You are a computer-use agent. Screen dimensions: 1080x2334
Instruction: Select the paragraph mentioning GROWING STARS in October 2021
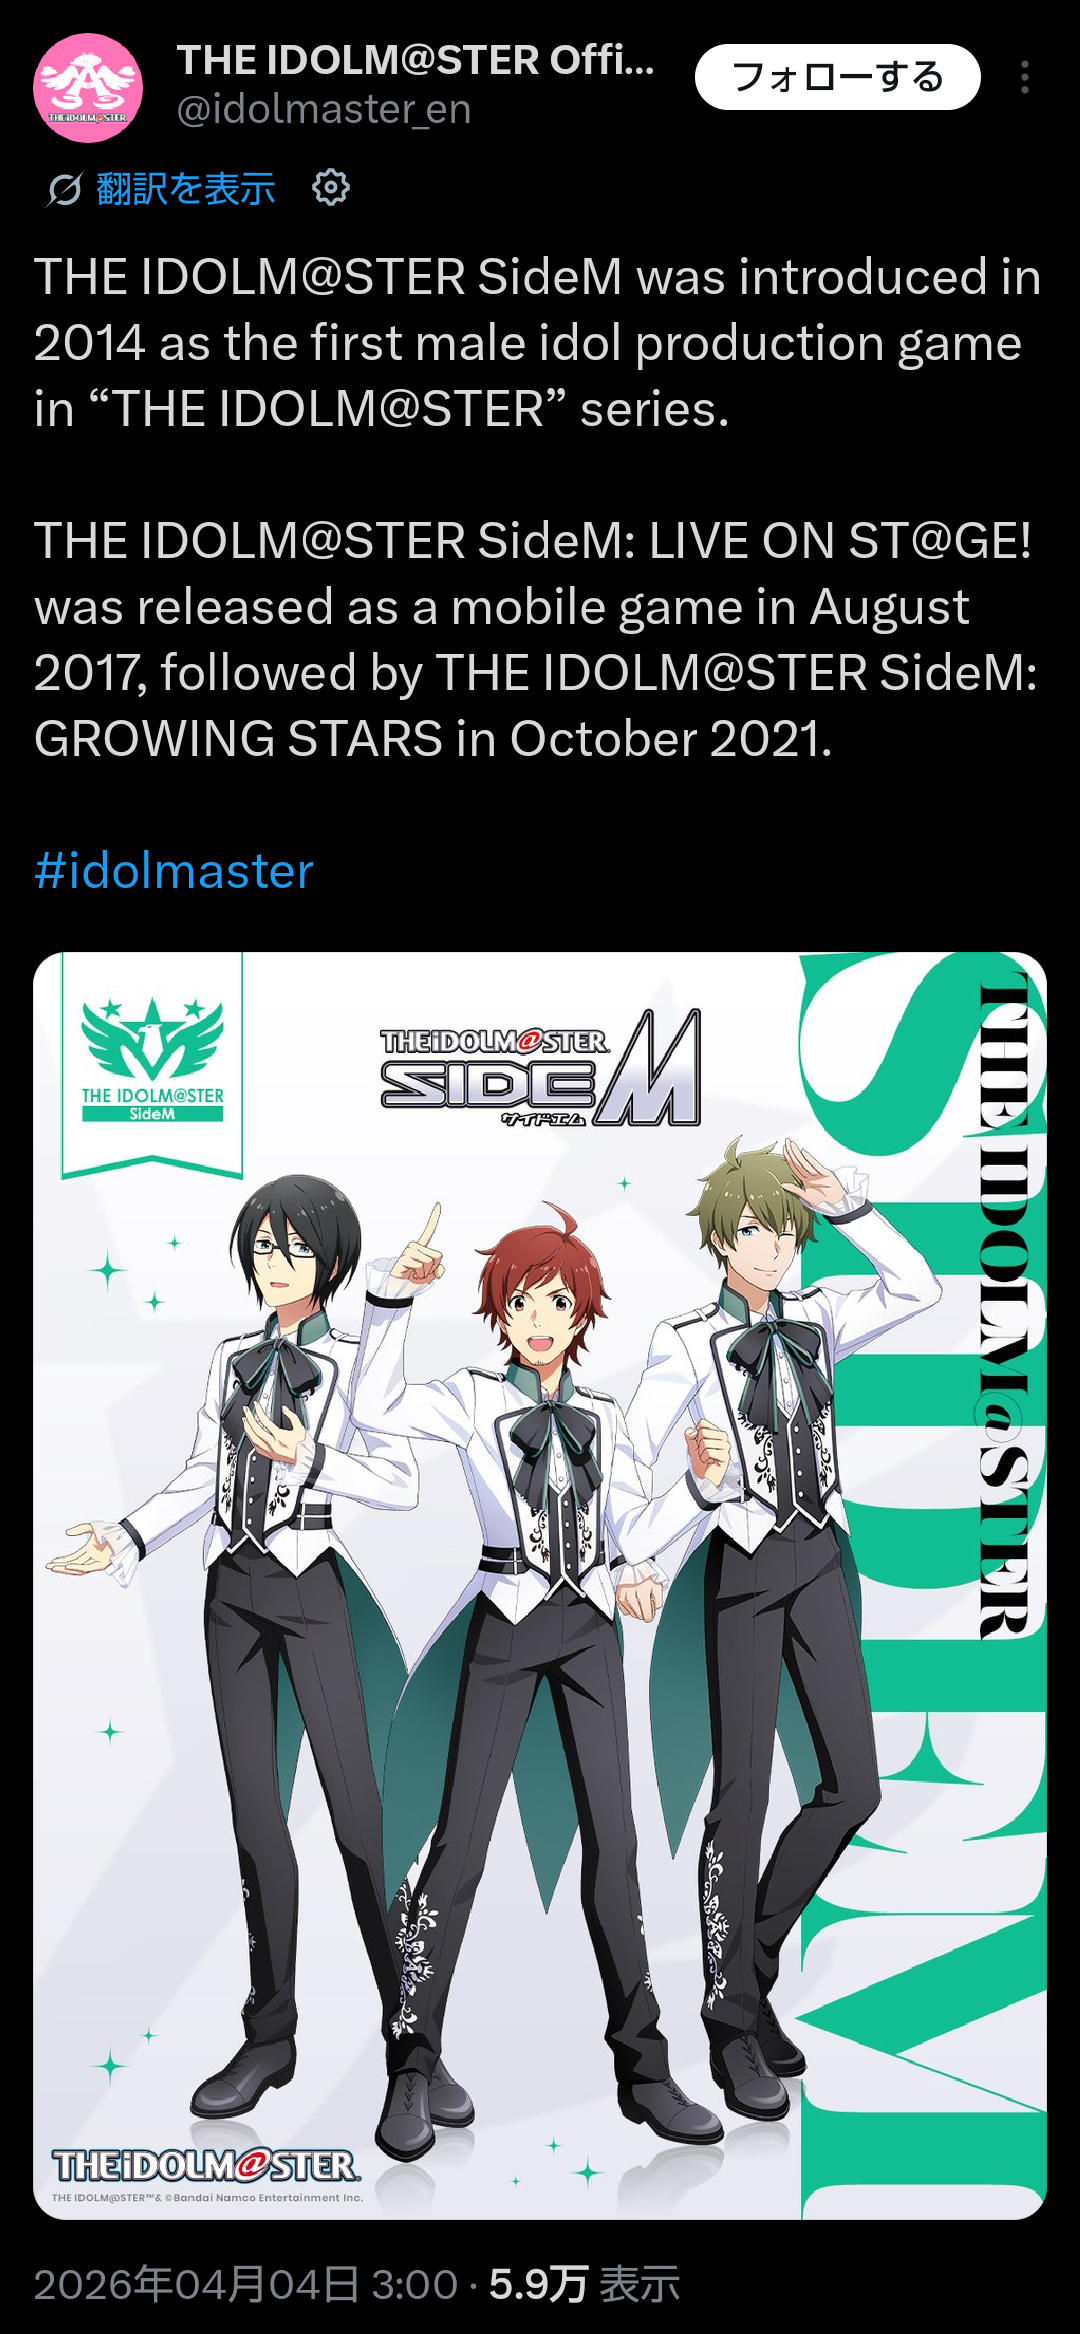536,640
